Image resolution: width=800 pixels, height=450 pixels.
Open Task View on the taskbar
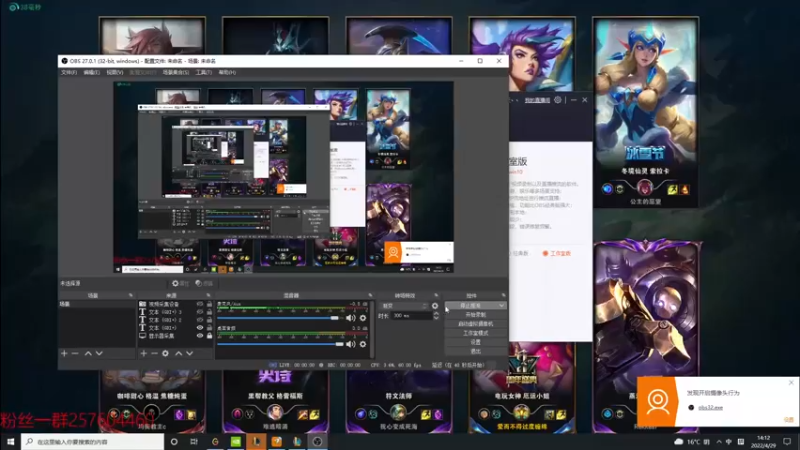(194, 441)
